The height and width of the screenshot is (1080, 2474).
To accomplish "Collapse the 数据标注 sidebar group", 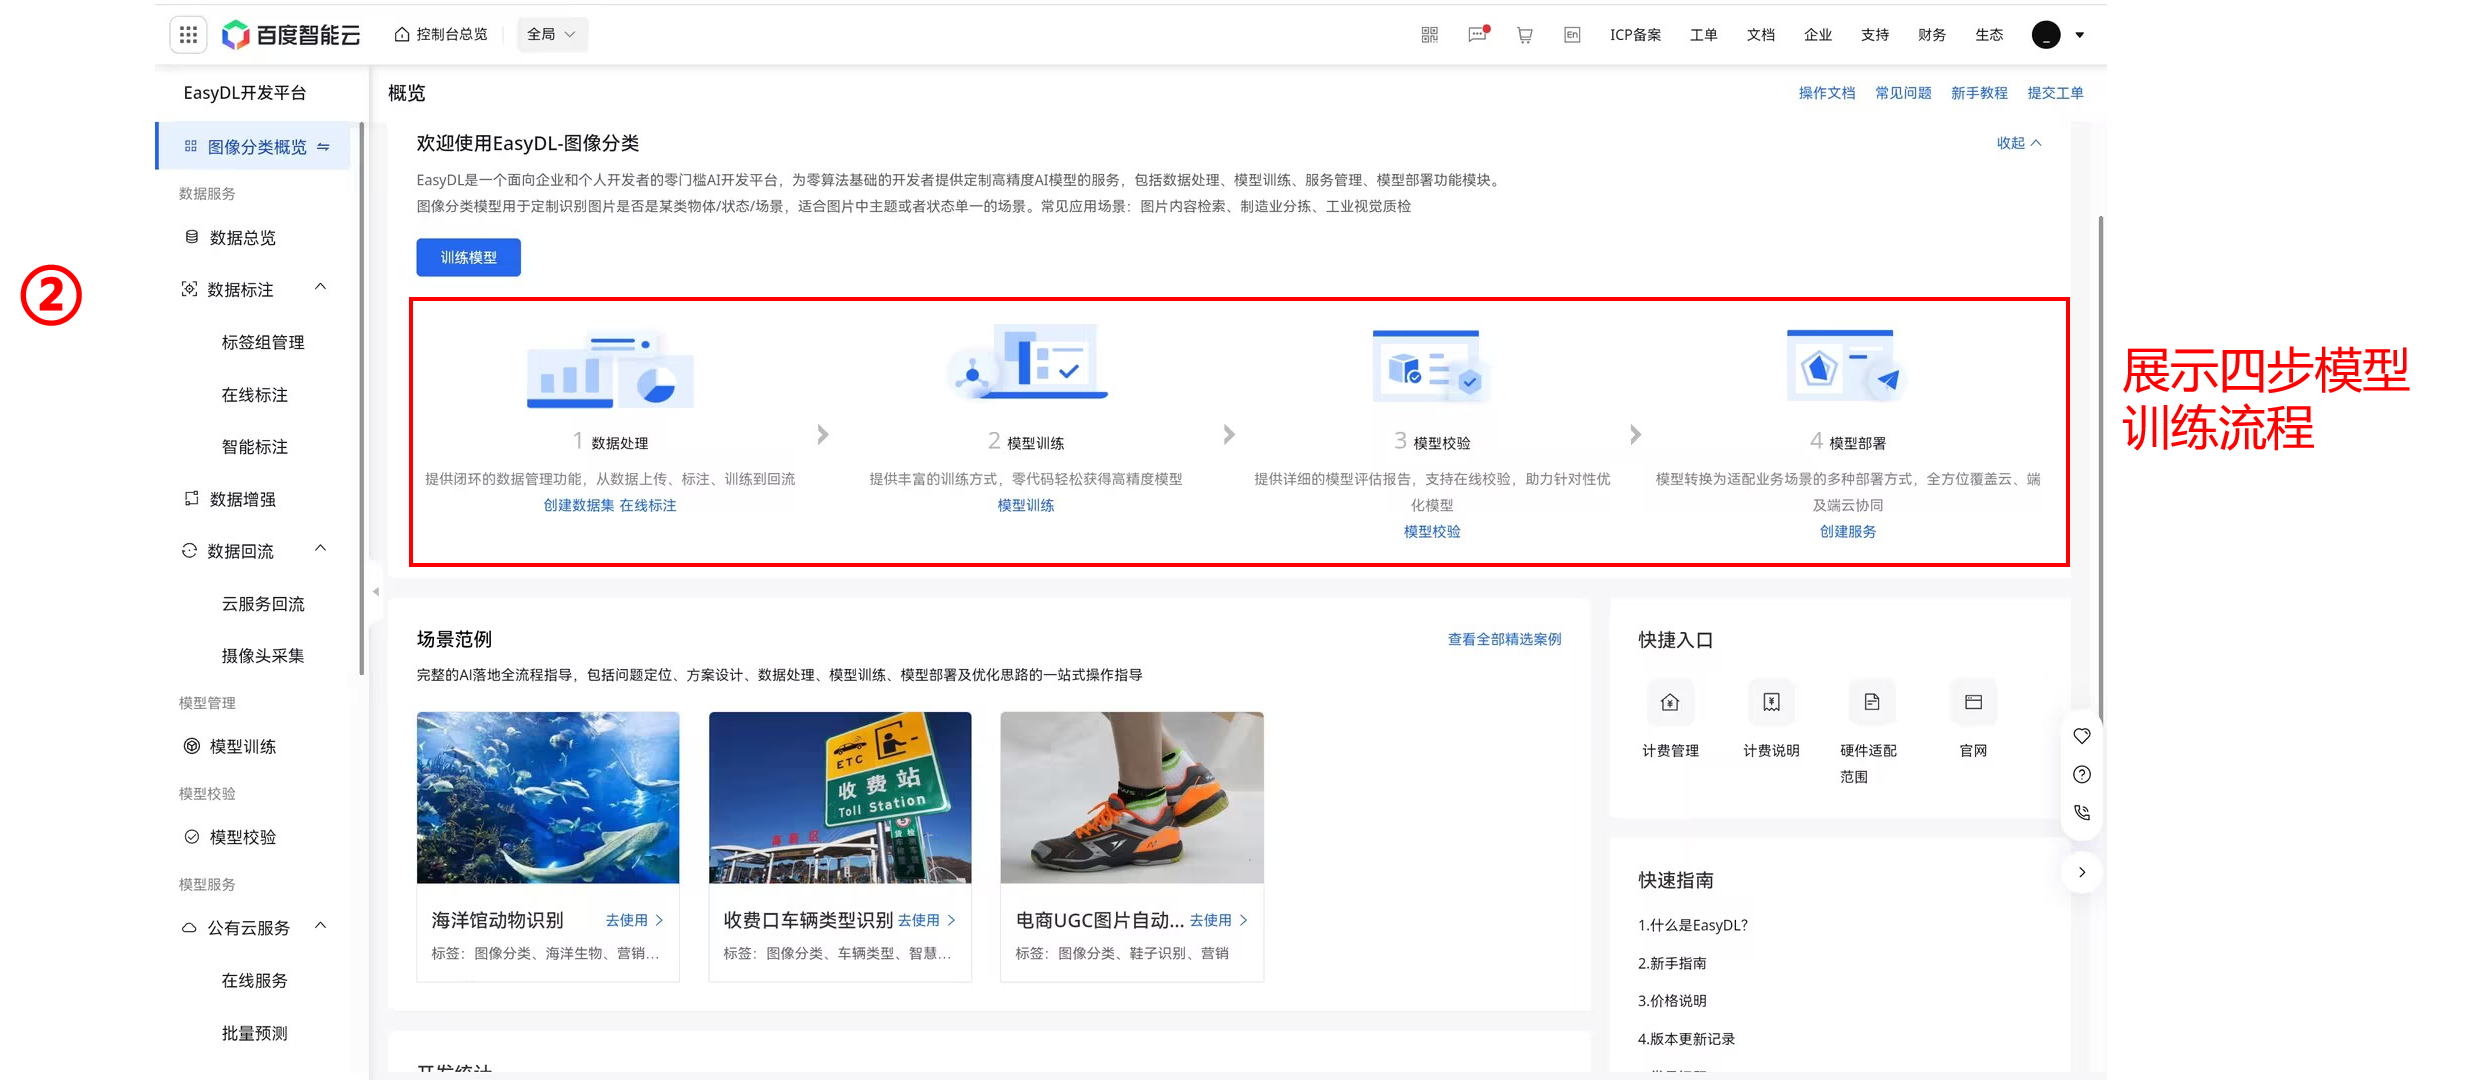I will point(321,288).
